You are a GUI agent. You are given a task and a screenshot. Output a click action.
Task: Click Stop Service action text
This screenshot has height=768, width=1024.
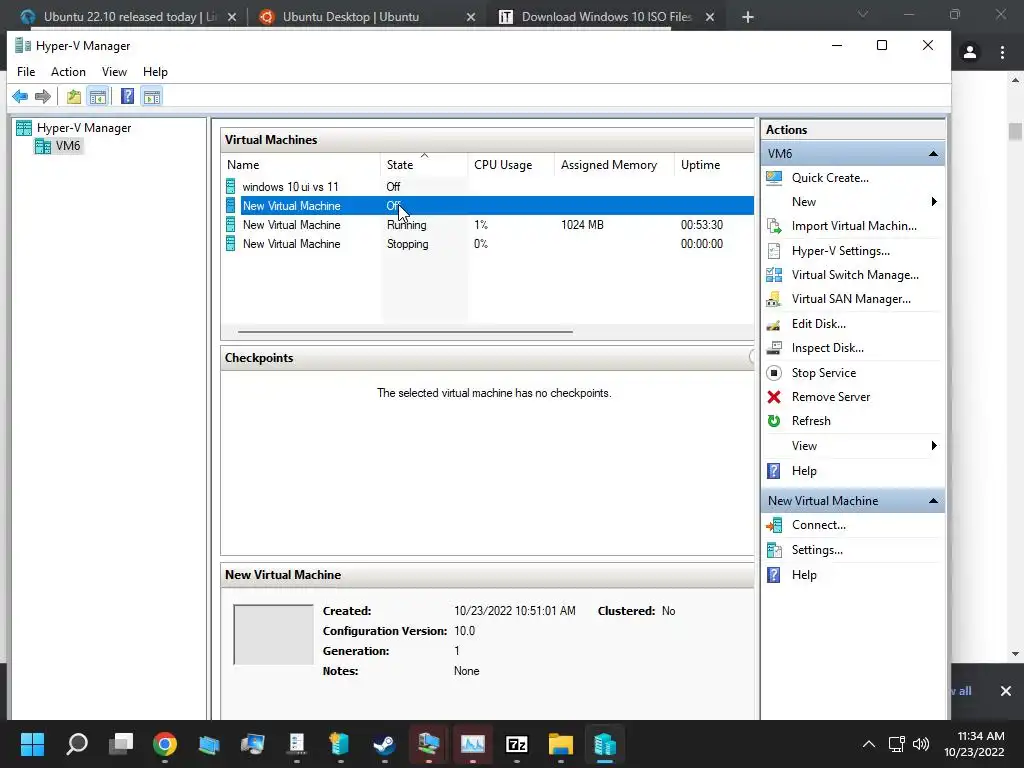coord(824,373)
